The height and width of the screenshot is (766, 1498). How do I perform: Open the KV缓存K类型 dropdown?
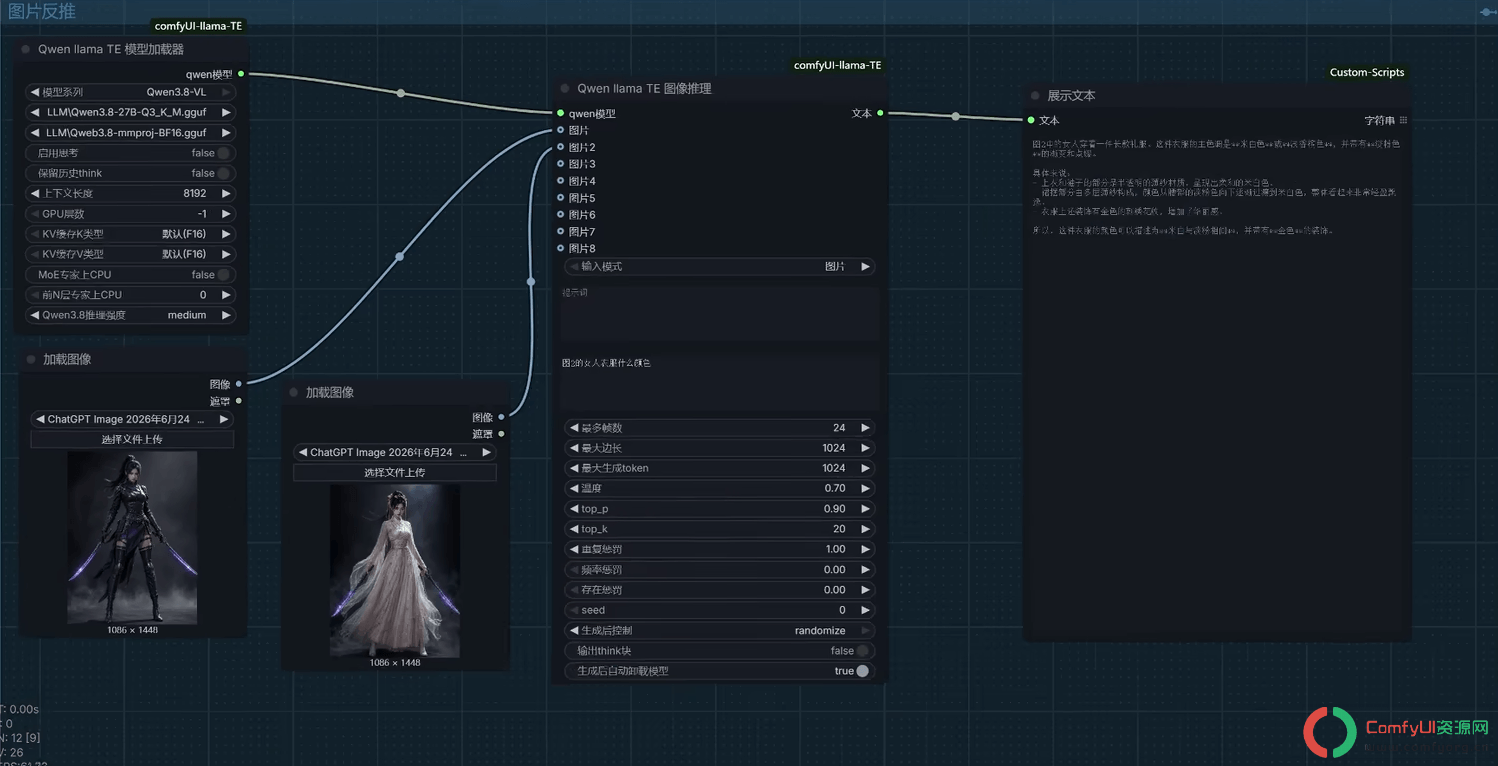(x=130, y=234)
